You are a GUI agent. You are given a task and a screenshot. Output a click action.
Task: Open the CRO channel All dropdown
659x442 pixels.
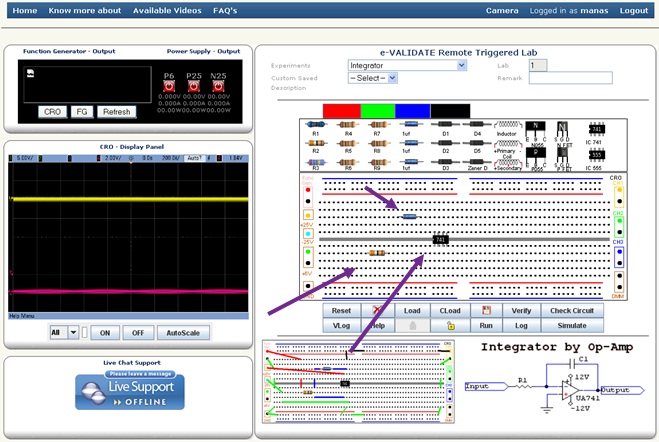click(64, 333)
